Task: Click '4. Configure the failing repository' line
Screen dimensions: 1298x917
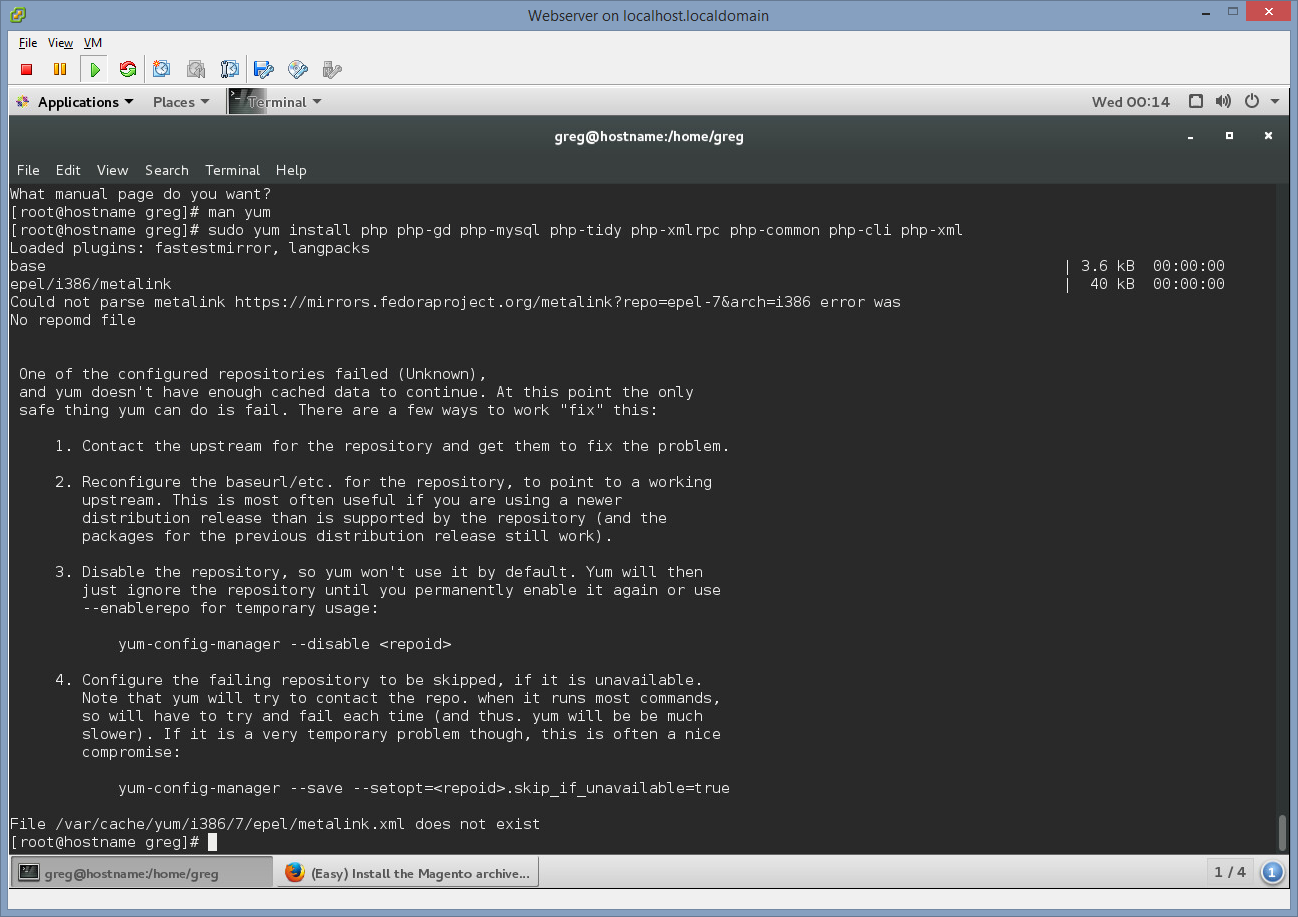Action: tap(379, 680)
